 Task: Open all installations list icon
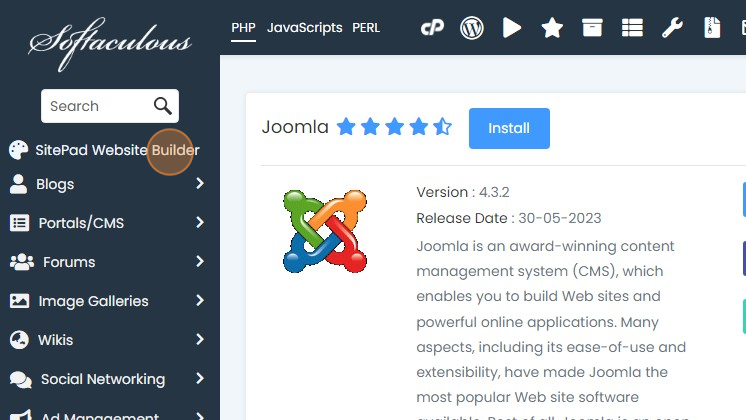632,28
